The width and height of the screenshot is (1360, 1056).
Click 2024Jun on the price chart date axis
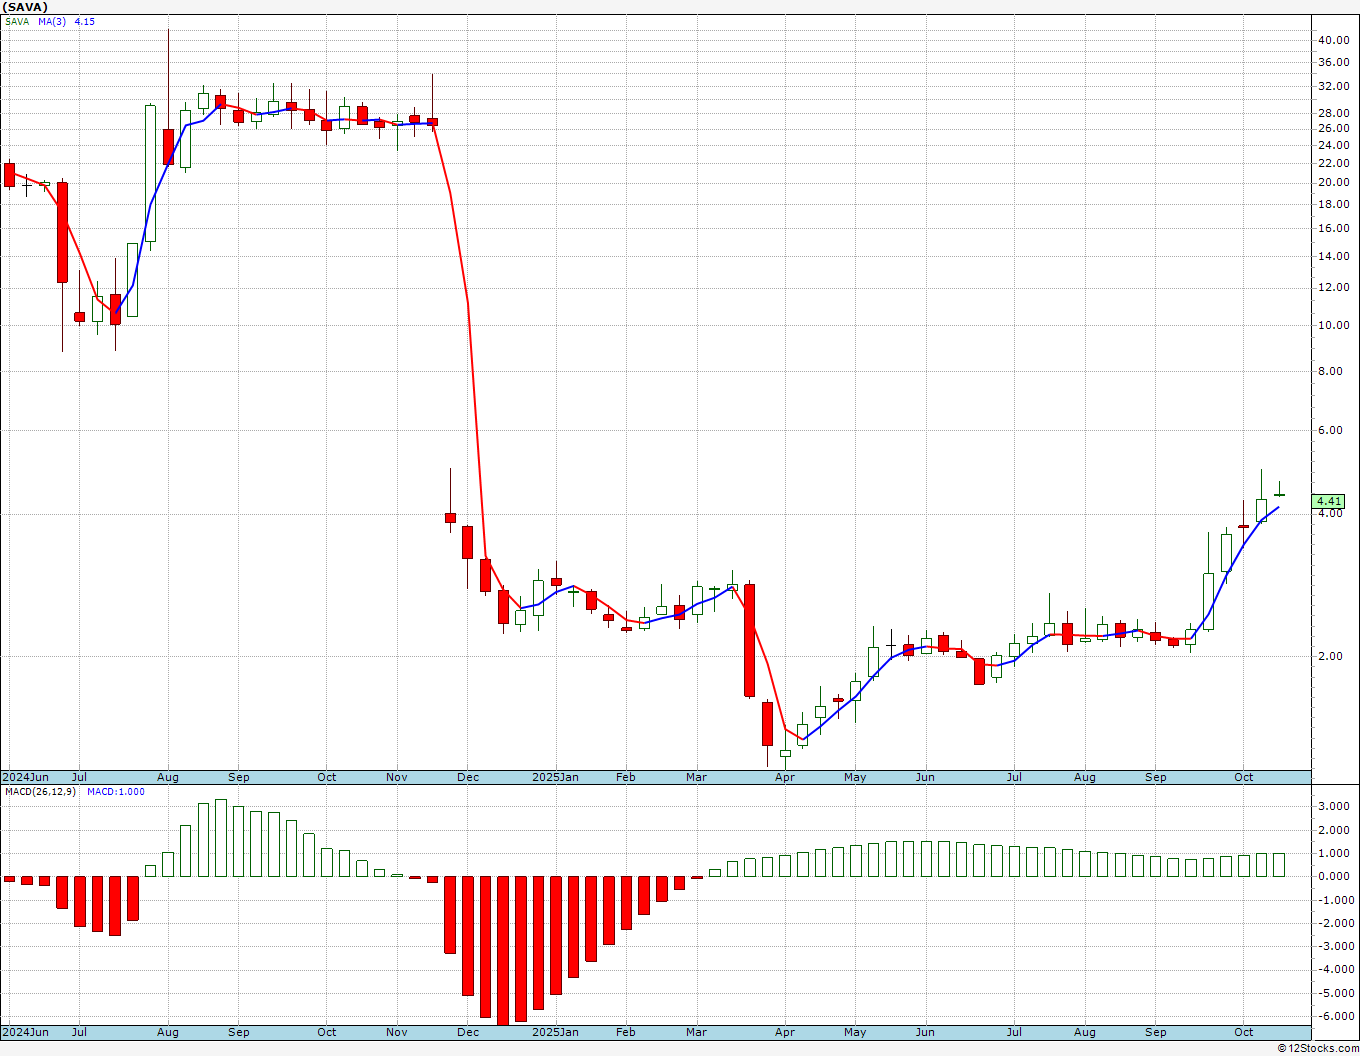[x=26, y=777]
